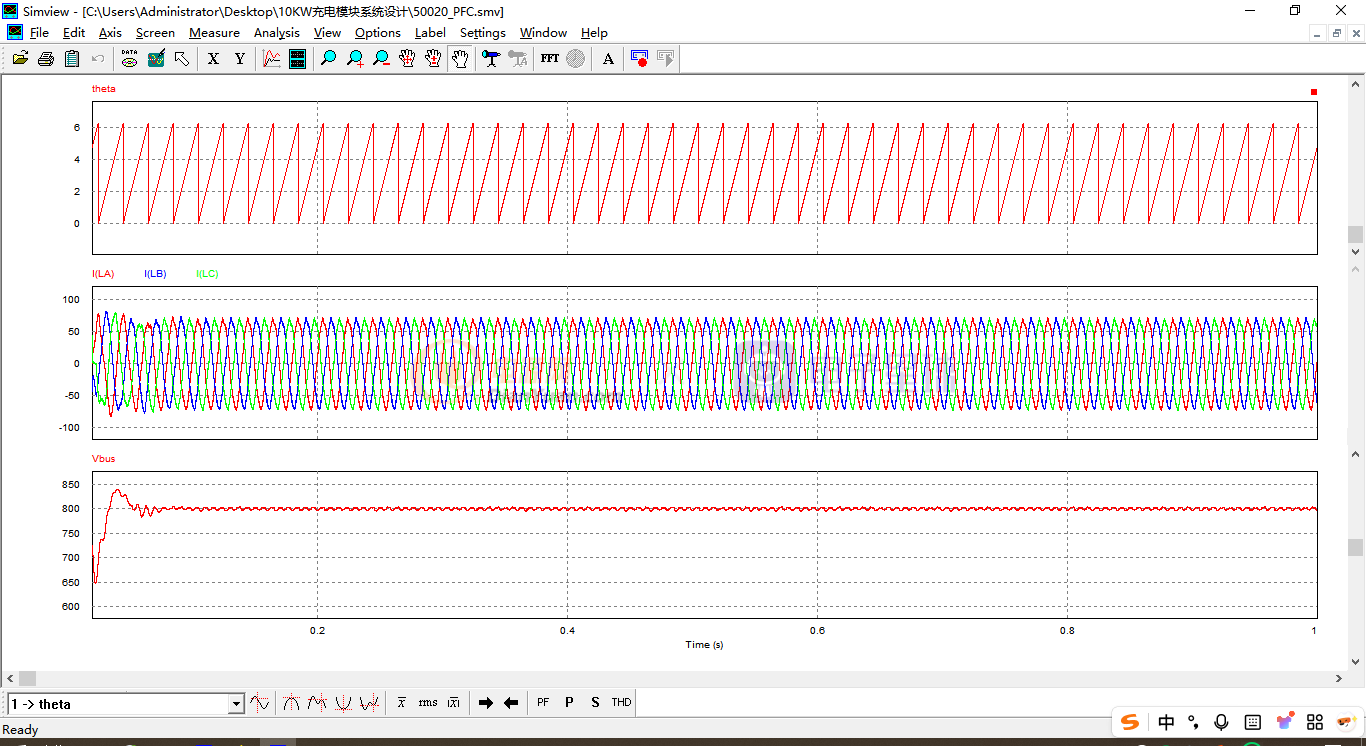This screenshot has height=746, width=1366.
Task: Toggle the pan hand tool in the toolbar
Action: (x=460, y=59)
